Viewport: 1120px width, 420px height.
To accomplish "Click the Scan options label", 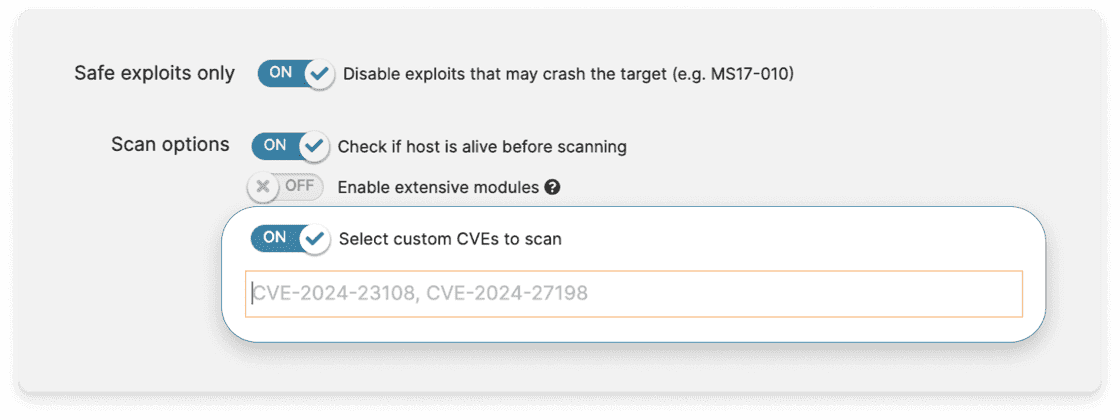I will tap(170, 144).
